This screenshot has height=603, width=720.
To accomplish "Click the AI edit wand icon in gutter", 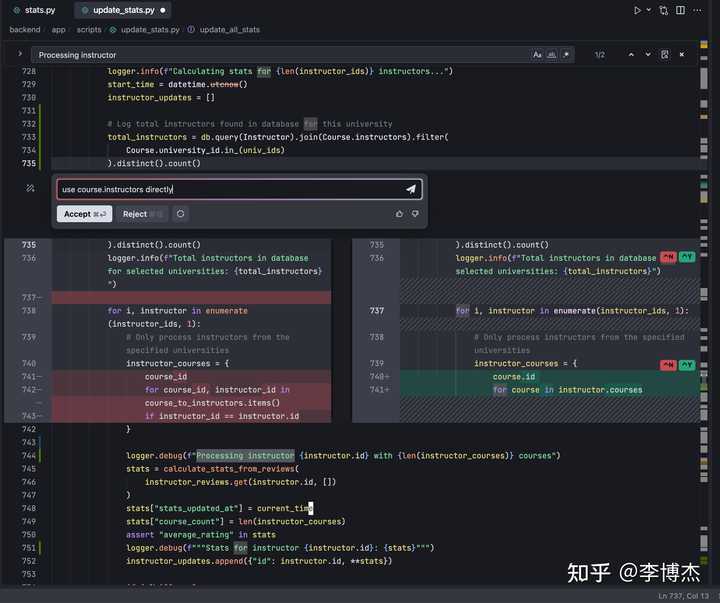I will pos(30,188).
